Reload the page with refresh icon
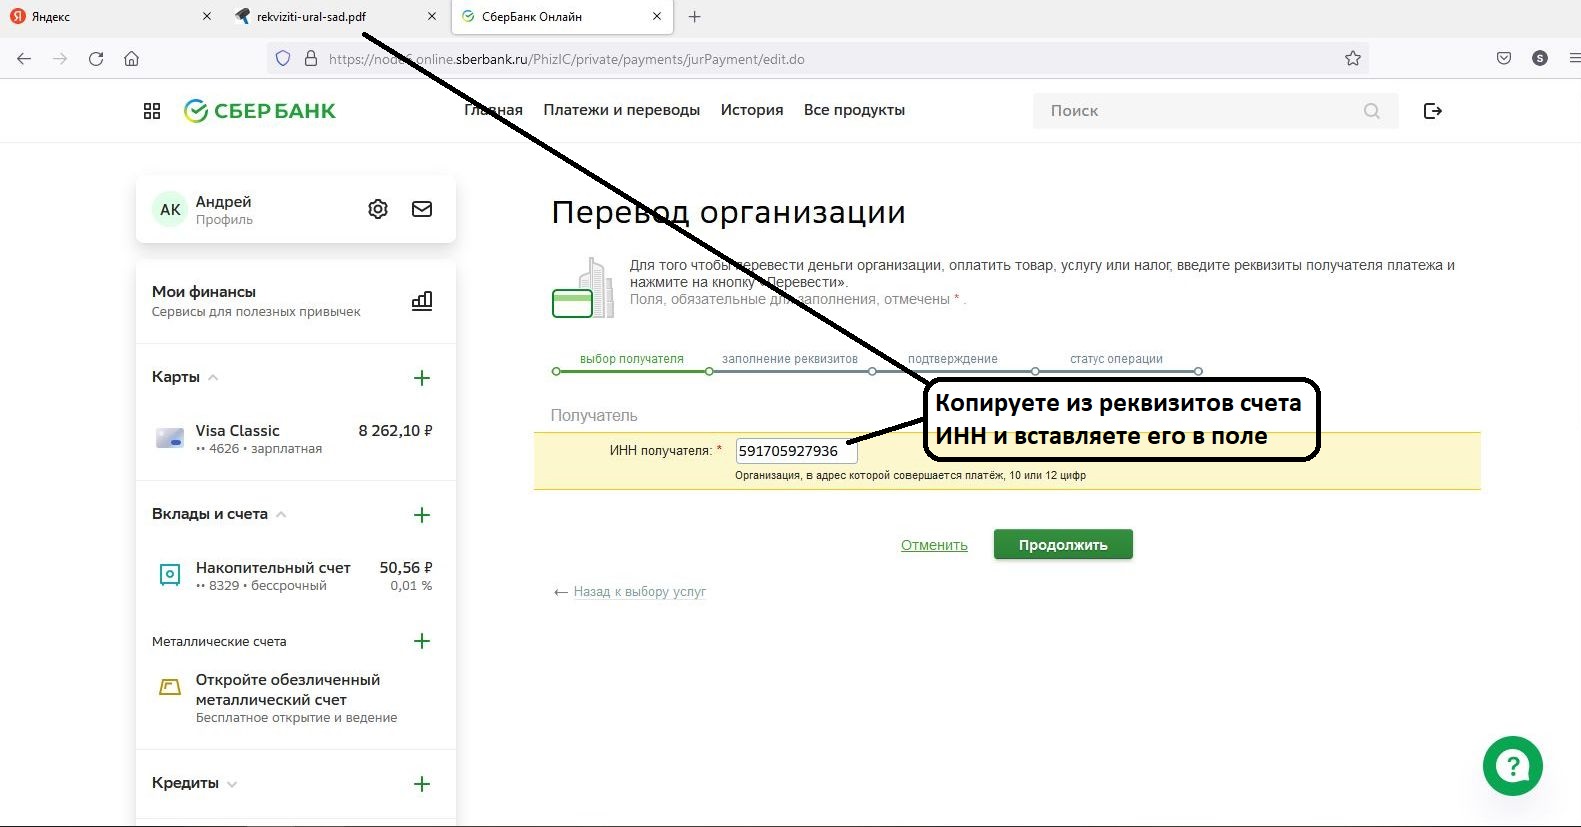This screenshot has height=827, width=1581. [96, 59]
